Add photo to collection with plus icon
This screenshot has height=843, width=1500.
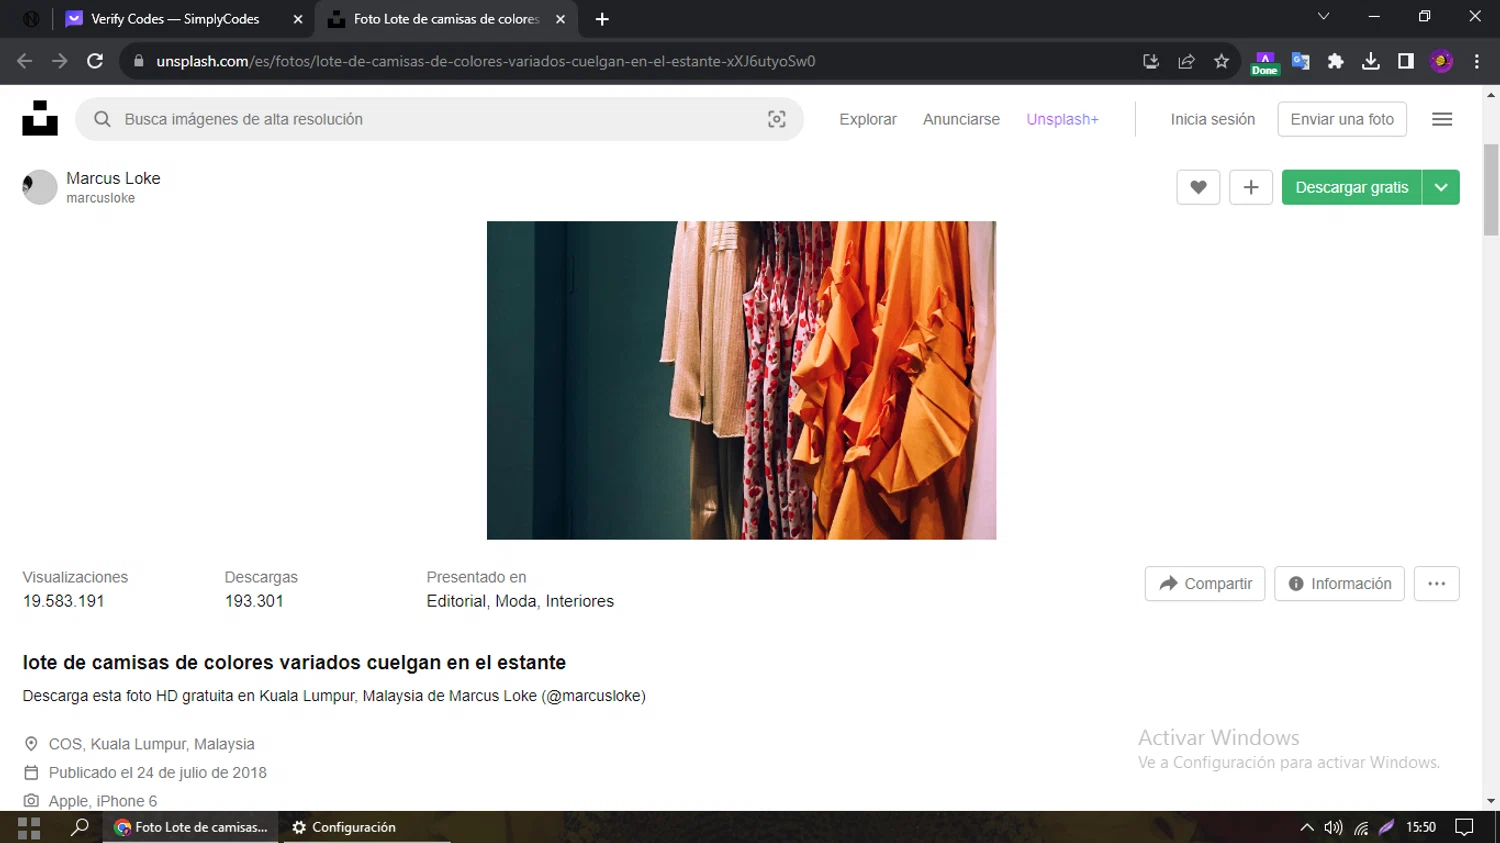(x=1251, y=187)
